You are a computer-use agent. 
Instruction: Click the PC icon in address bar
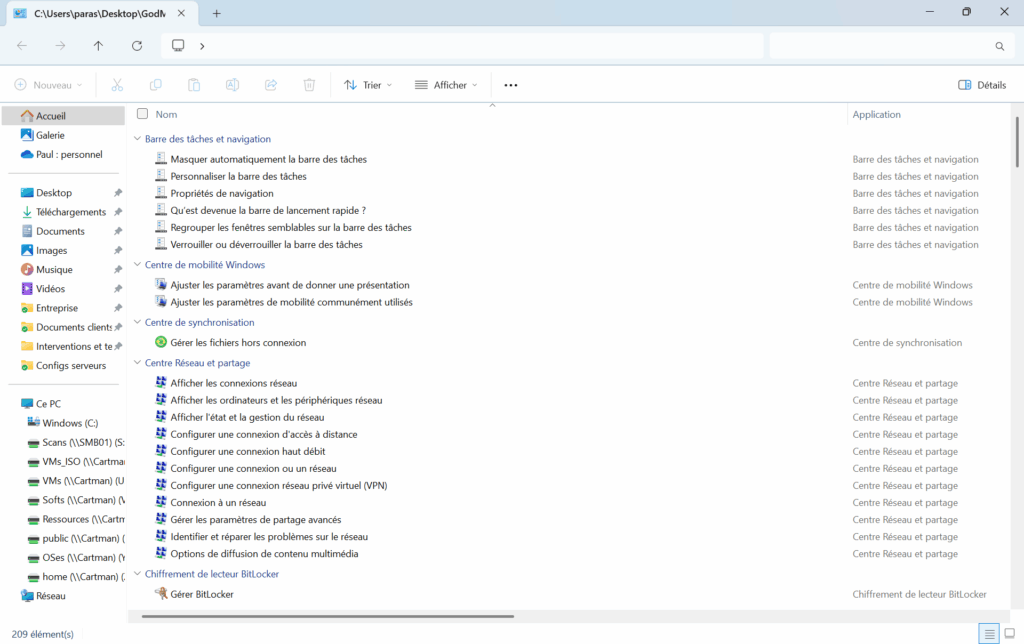click(x=178, y=46)
